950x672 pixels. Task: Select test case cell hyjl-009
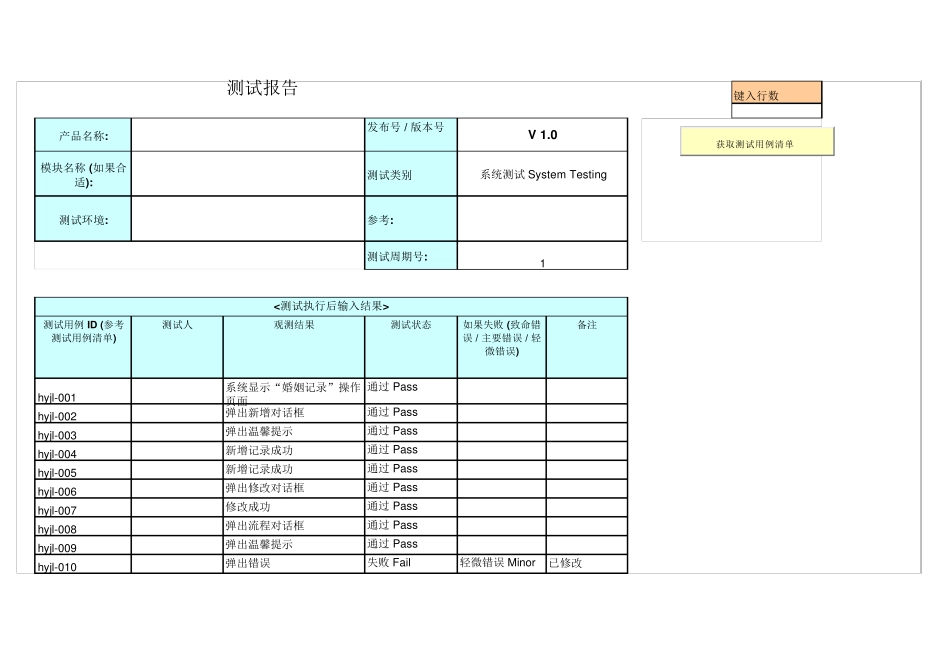click(83, 545)
